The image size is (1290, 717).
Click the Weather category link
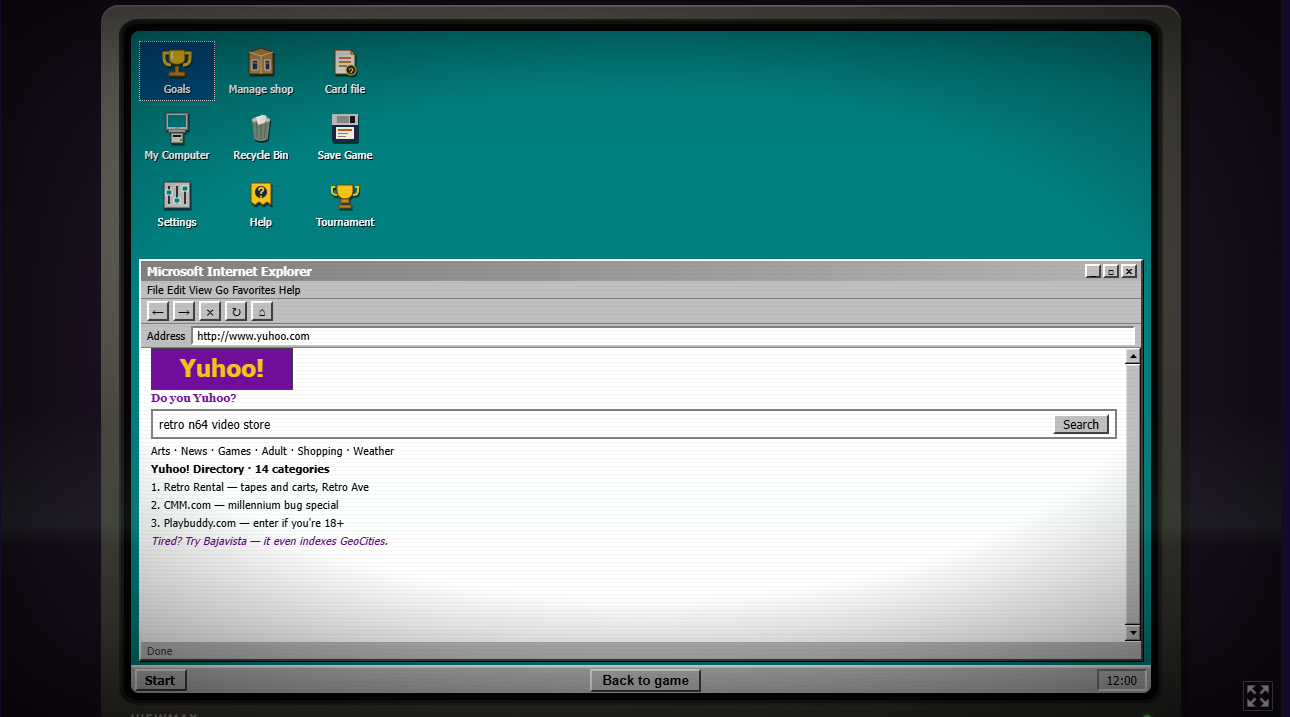[x=374, y=451]
